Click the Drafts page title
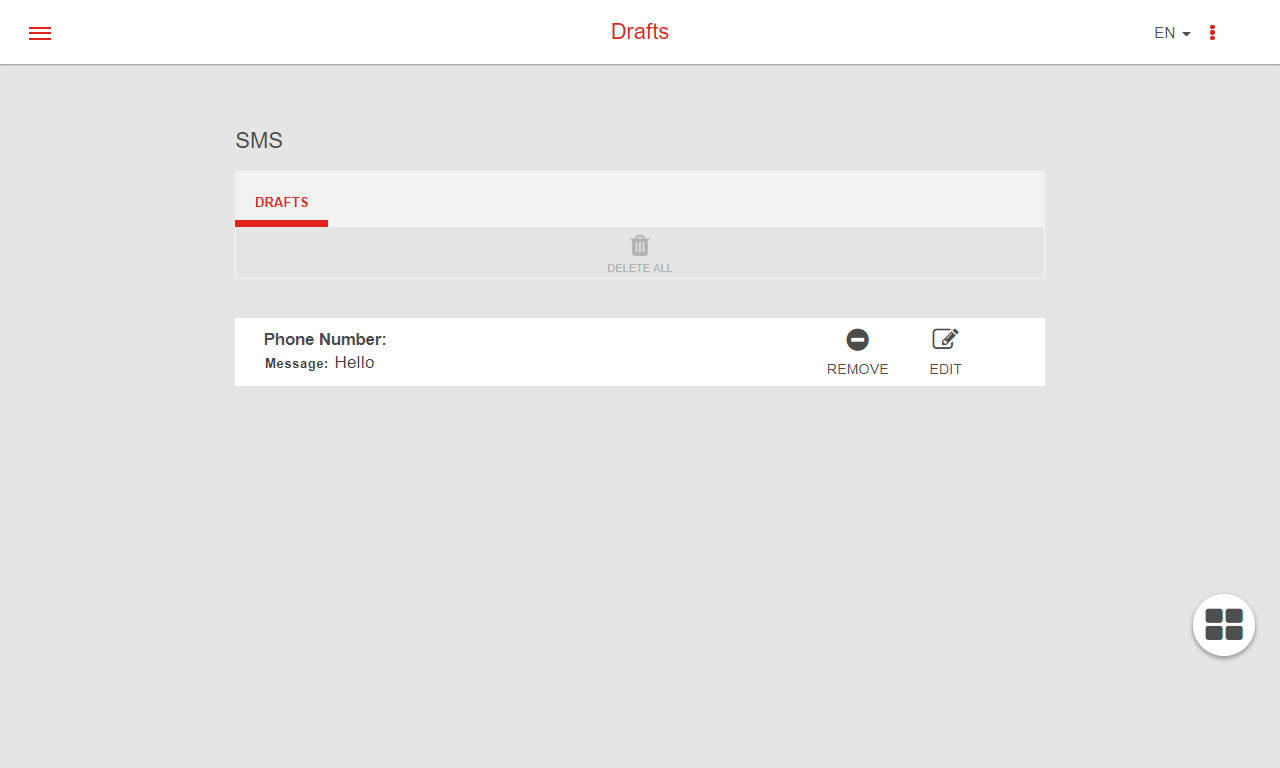 (x=640, y=32)
